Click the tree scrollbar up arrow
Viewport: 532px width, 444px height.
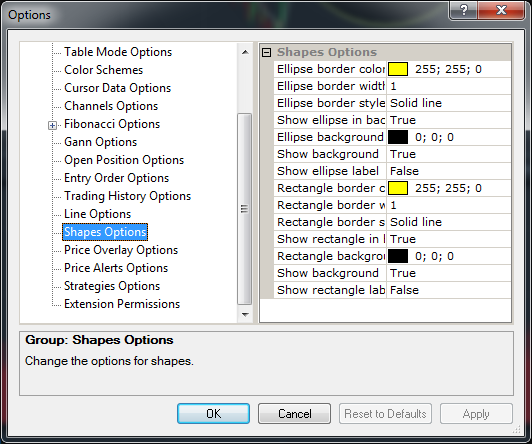tap(245, 52)
